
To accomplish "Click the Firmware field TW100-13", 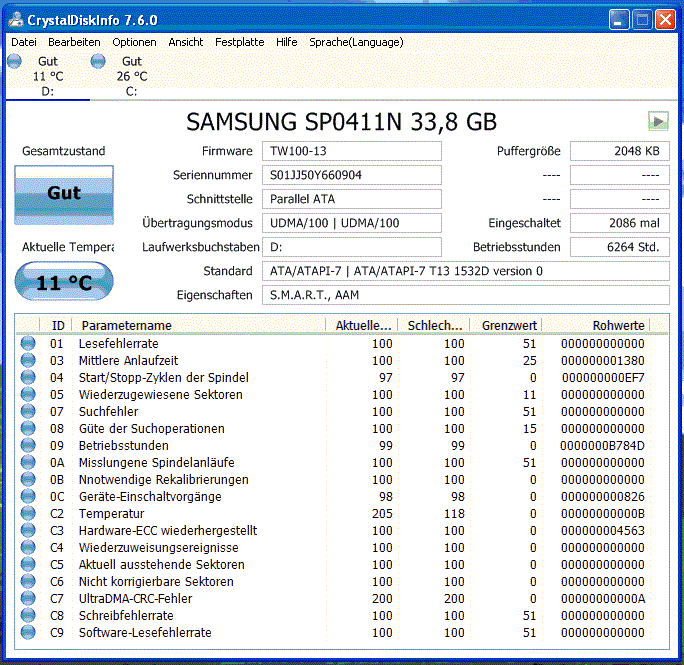I will 352,151.
